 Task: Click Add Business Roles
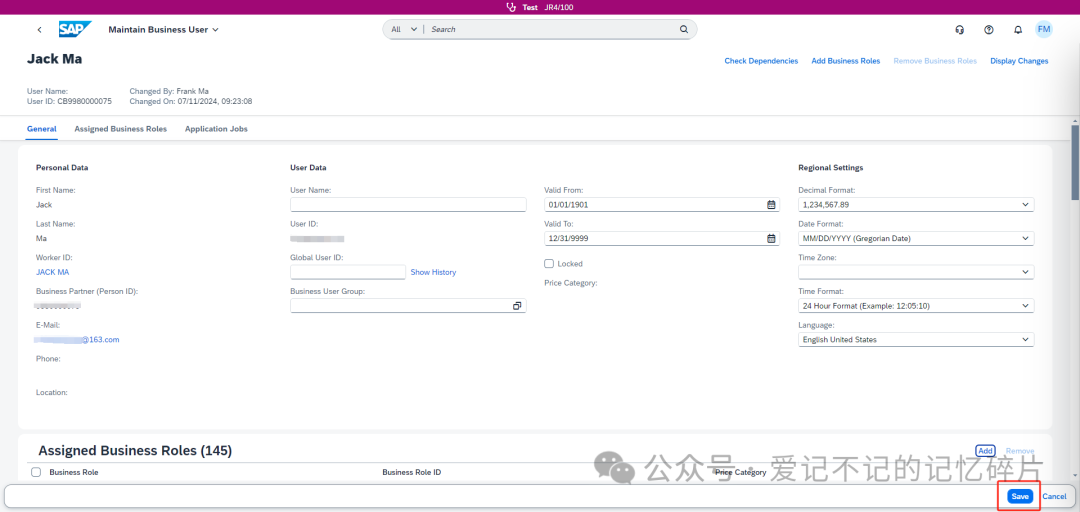[846, 61]
